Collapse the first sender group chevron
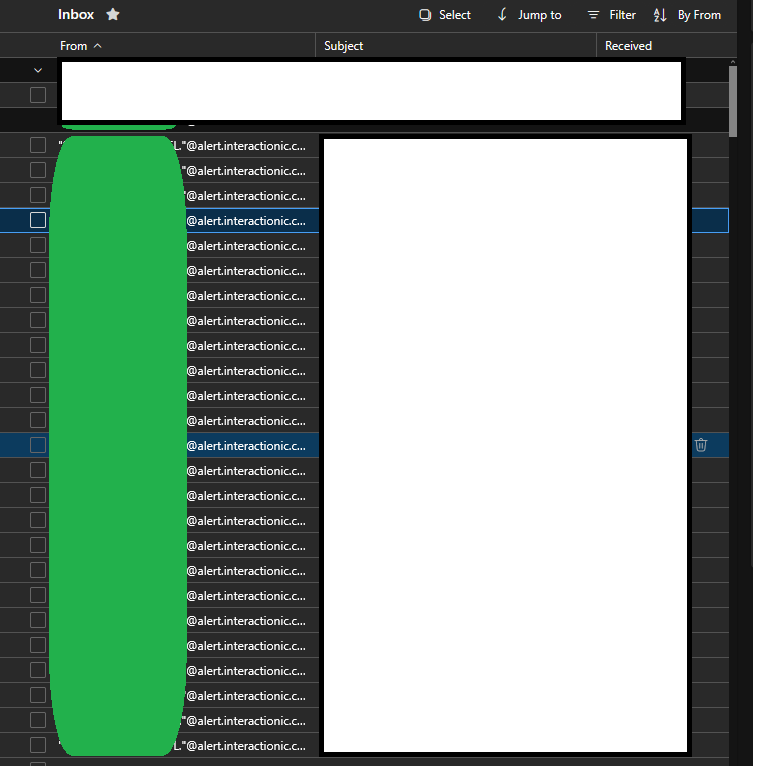 click(x=38, y=70)
